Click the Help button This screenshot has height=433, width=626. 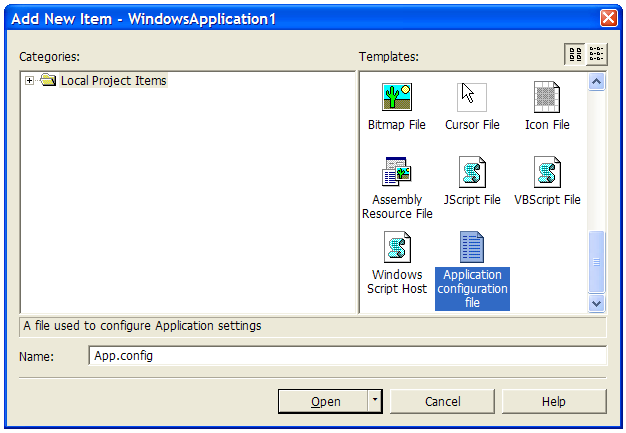coord(554,401)
